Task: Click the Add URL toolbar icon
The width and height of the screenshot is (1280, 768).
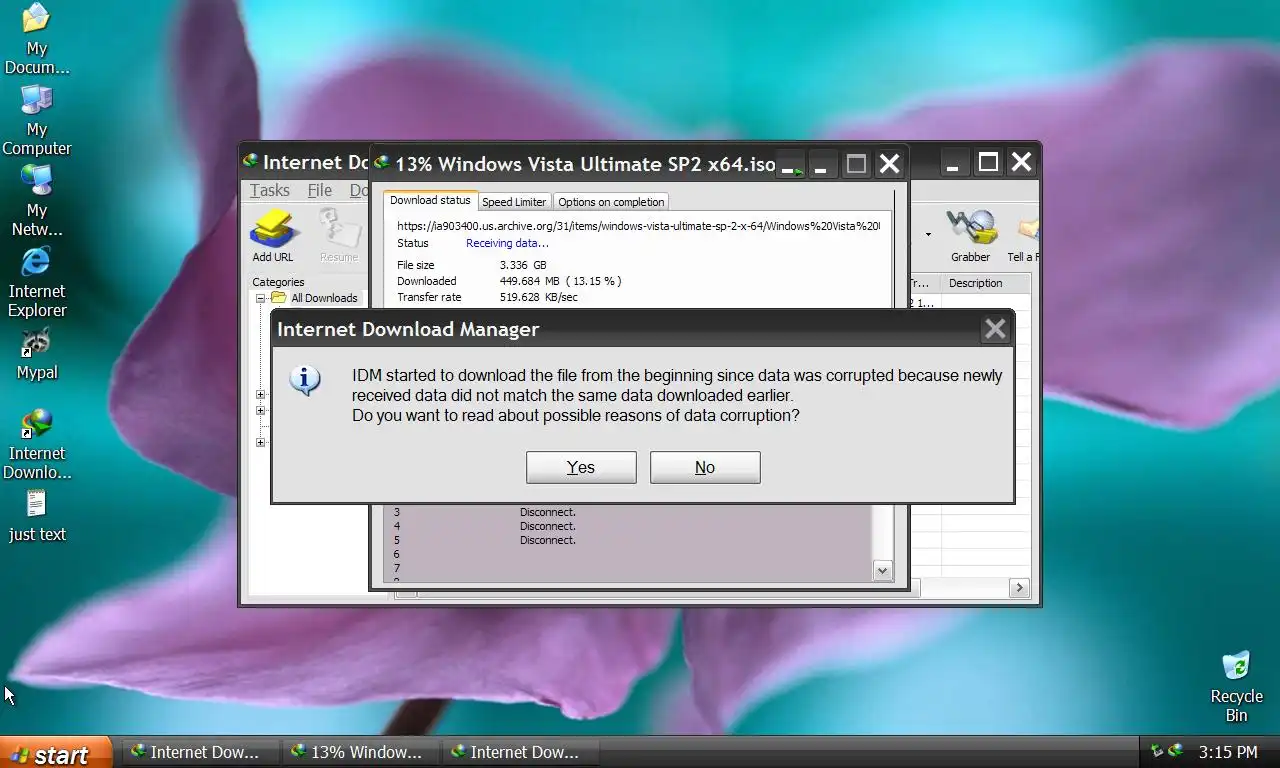Action: (x=273, y=236)
